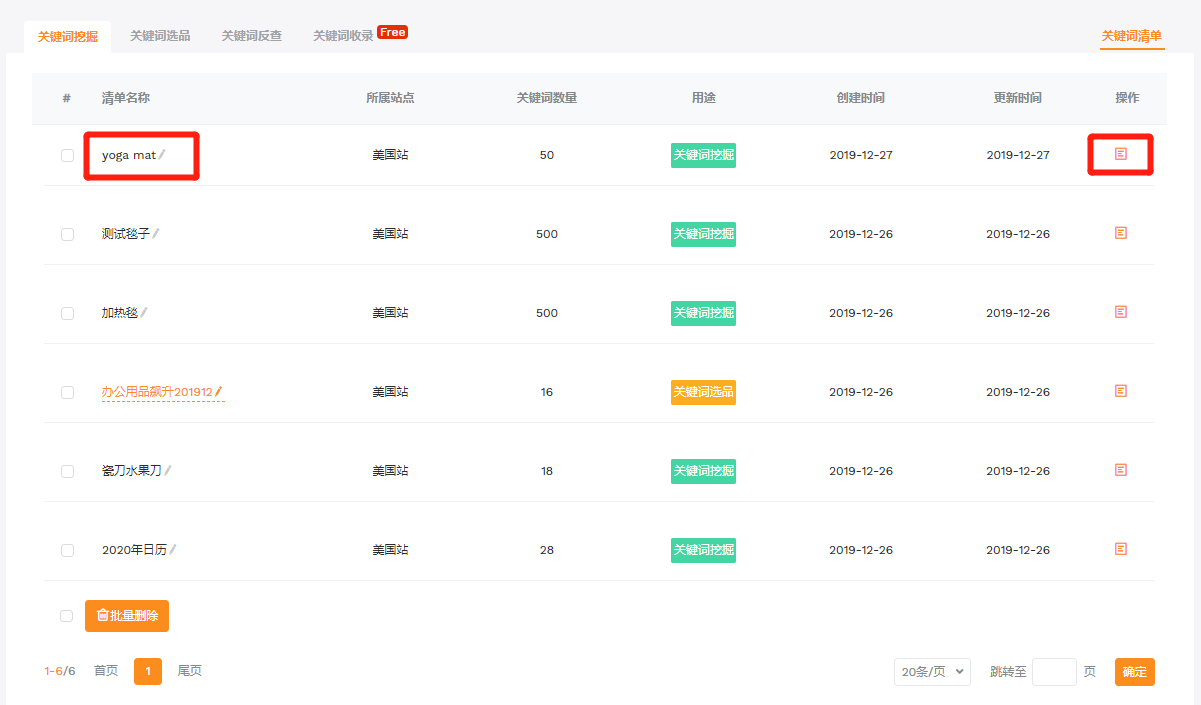The height and width of the screenshot is (705, 1201).
Task: Tick the checkbox for 办公用品飙升201912
Action: (x=67, y=392)
